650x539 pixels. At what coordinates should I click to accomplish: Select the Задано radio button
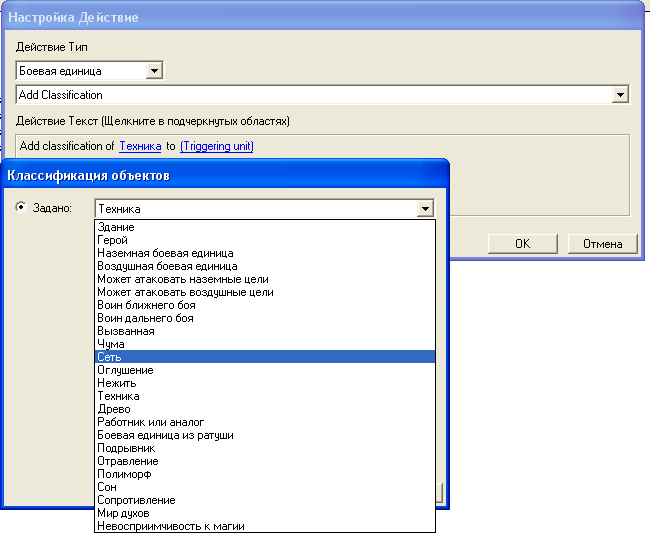(x=21, y=207)
